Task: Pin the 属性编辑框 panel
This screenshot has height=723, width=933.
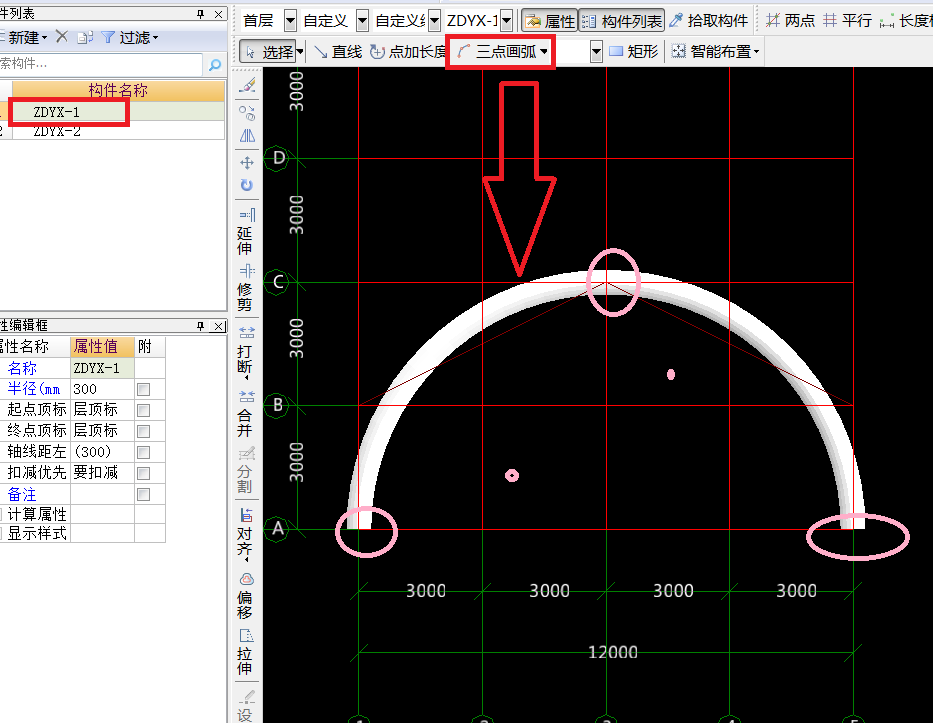Action: pos(201,325)
